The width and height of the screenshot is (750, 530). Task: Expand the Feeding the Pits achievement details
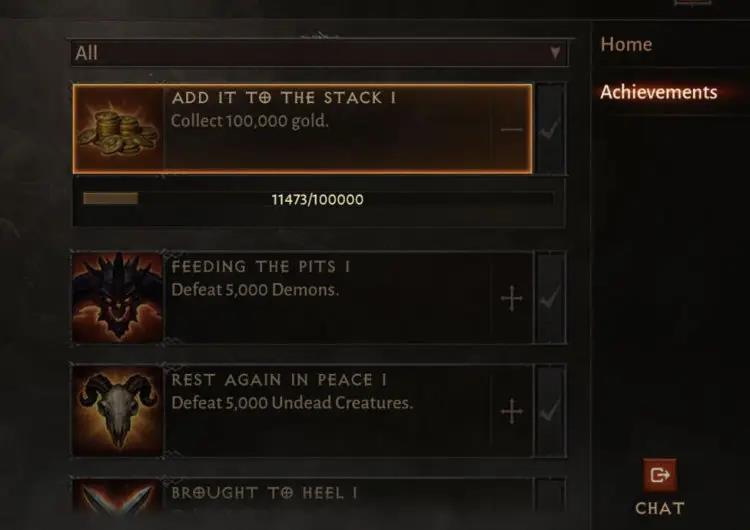point(511,298)
